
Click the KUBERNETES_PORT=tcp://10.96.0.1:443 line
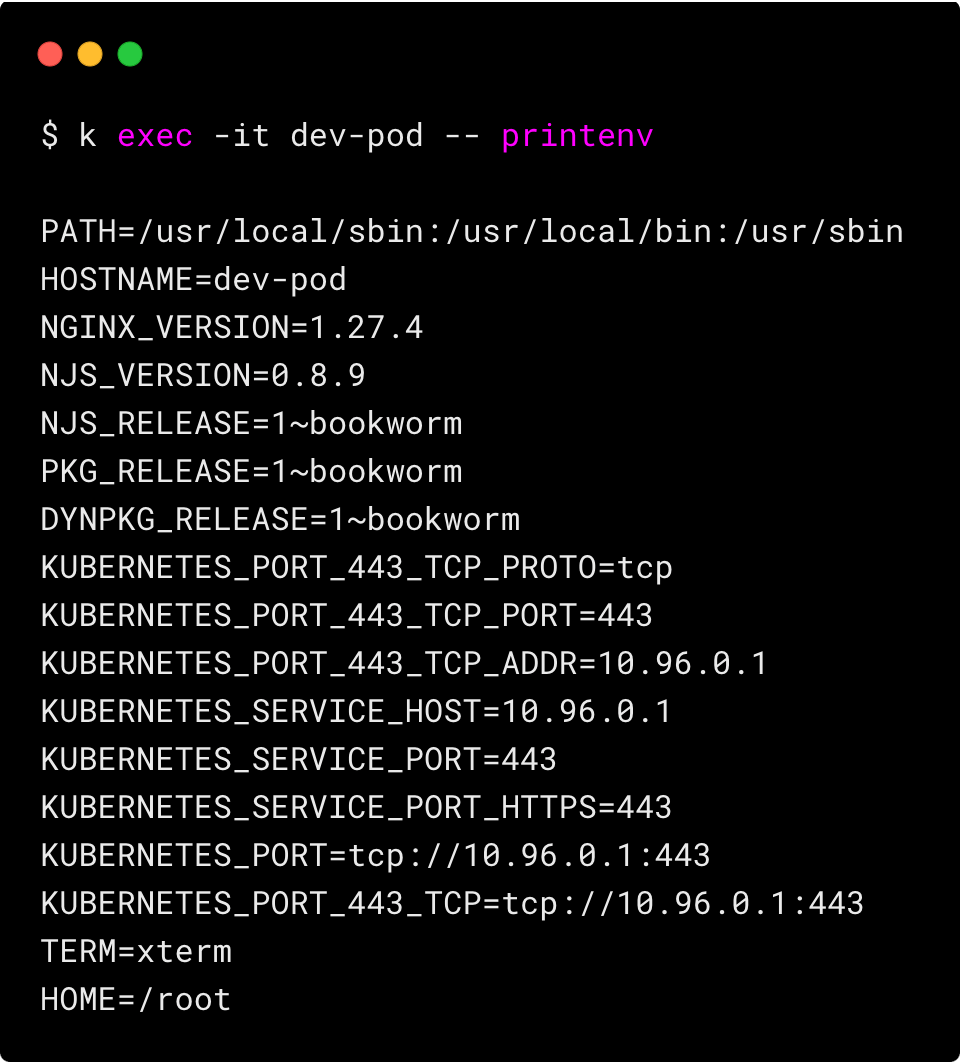coord(376,856)
